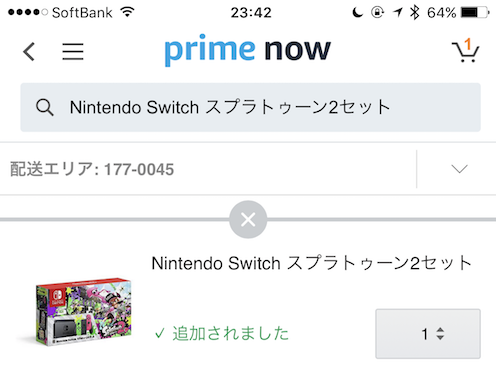Tap the search magnifier icon

[x=44, y=107]
